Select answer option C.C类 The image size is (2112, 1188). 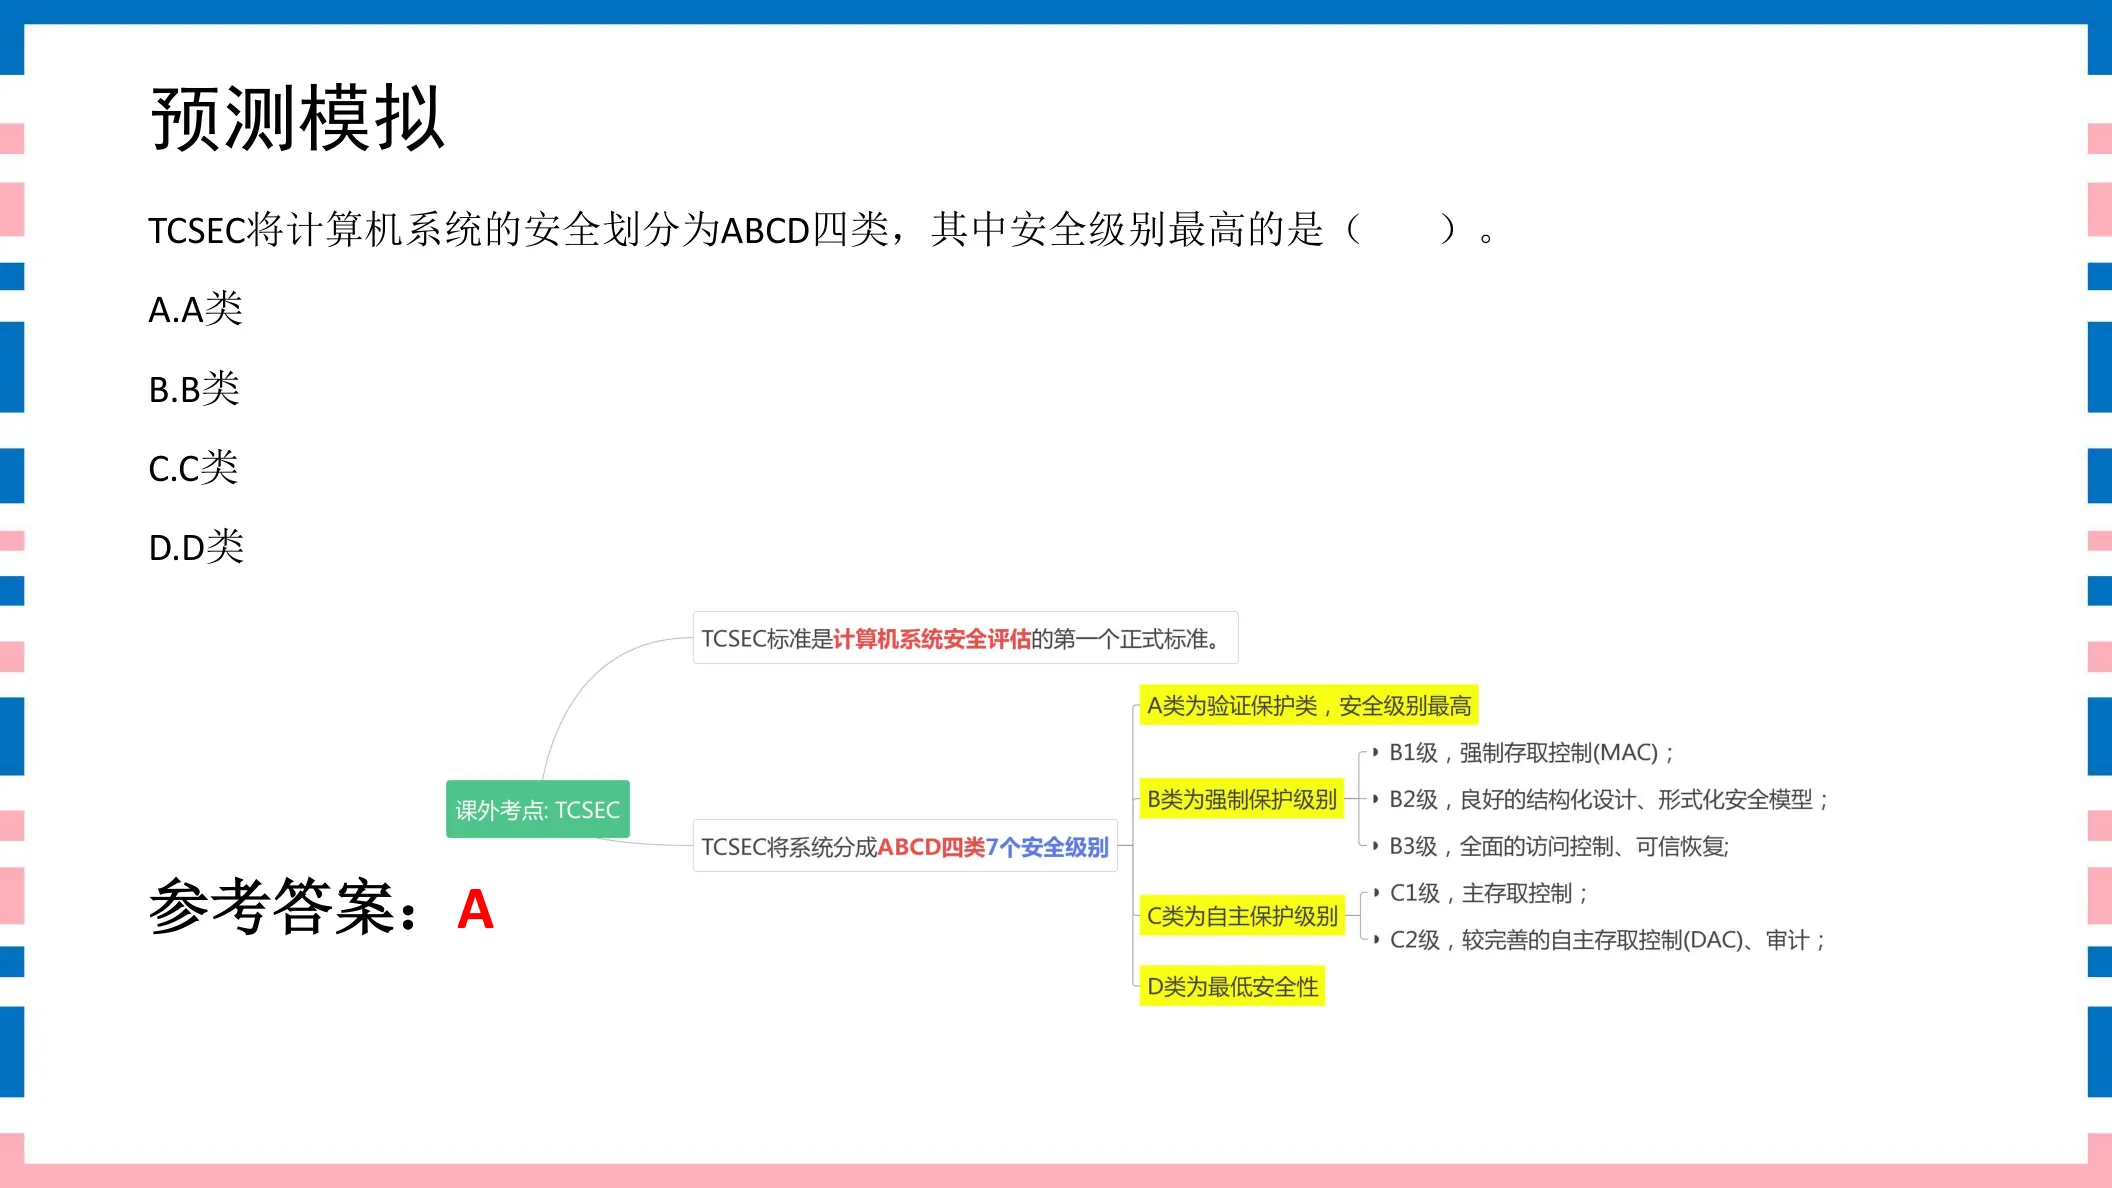point(194,467)
